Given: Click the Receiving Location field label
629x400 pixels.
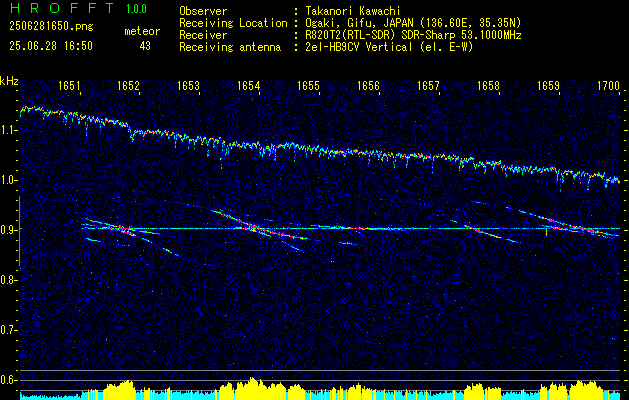Looking at the screenshot, I should coord(233,23).
